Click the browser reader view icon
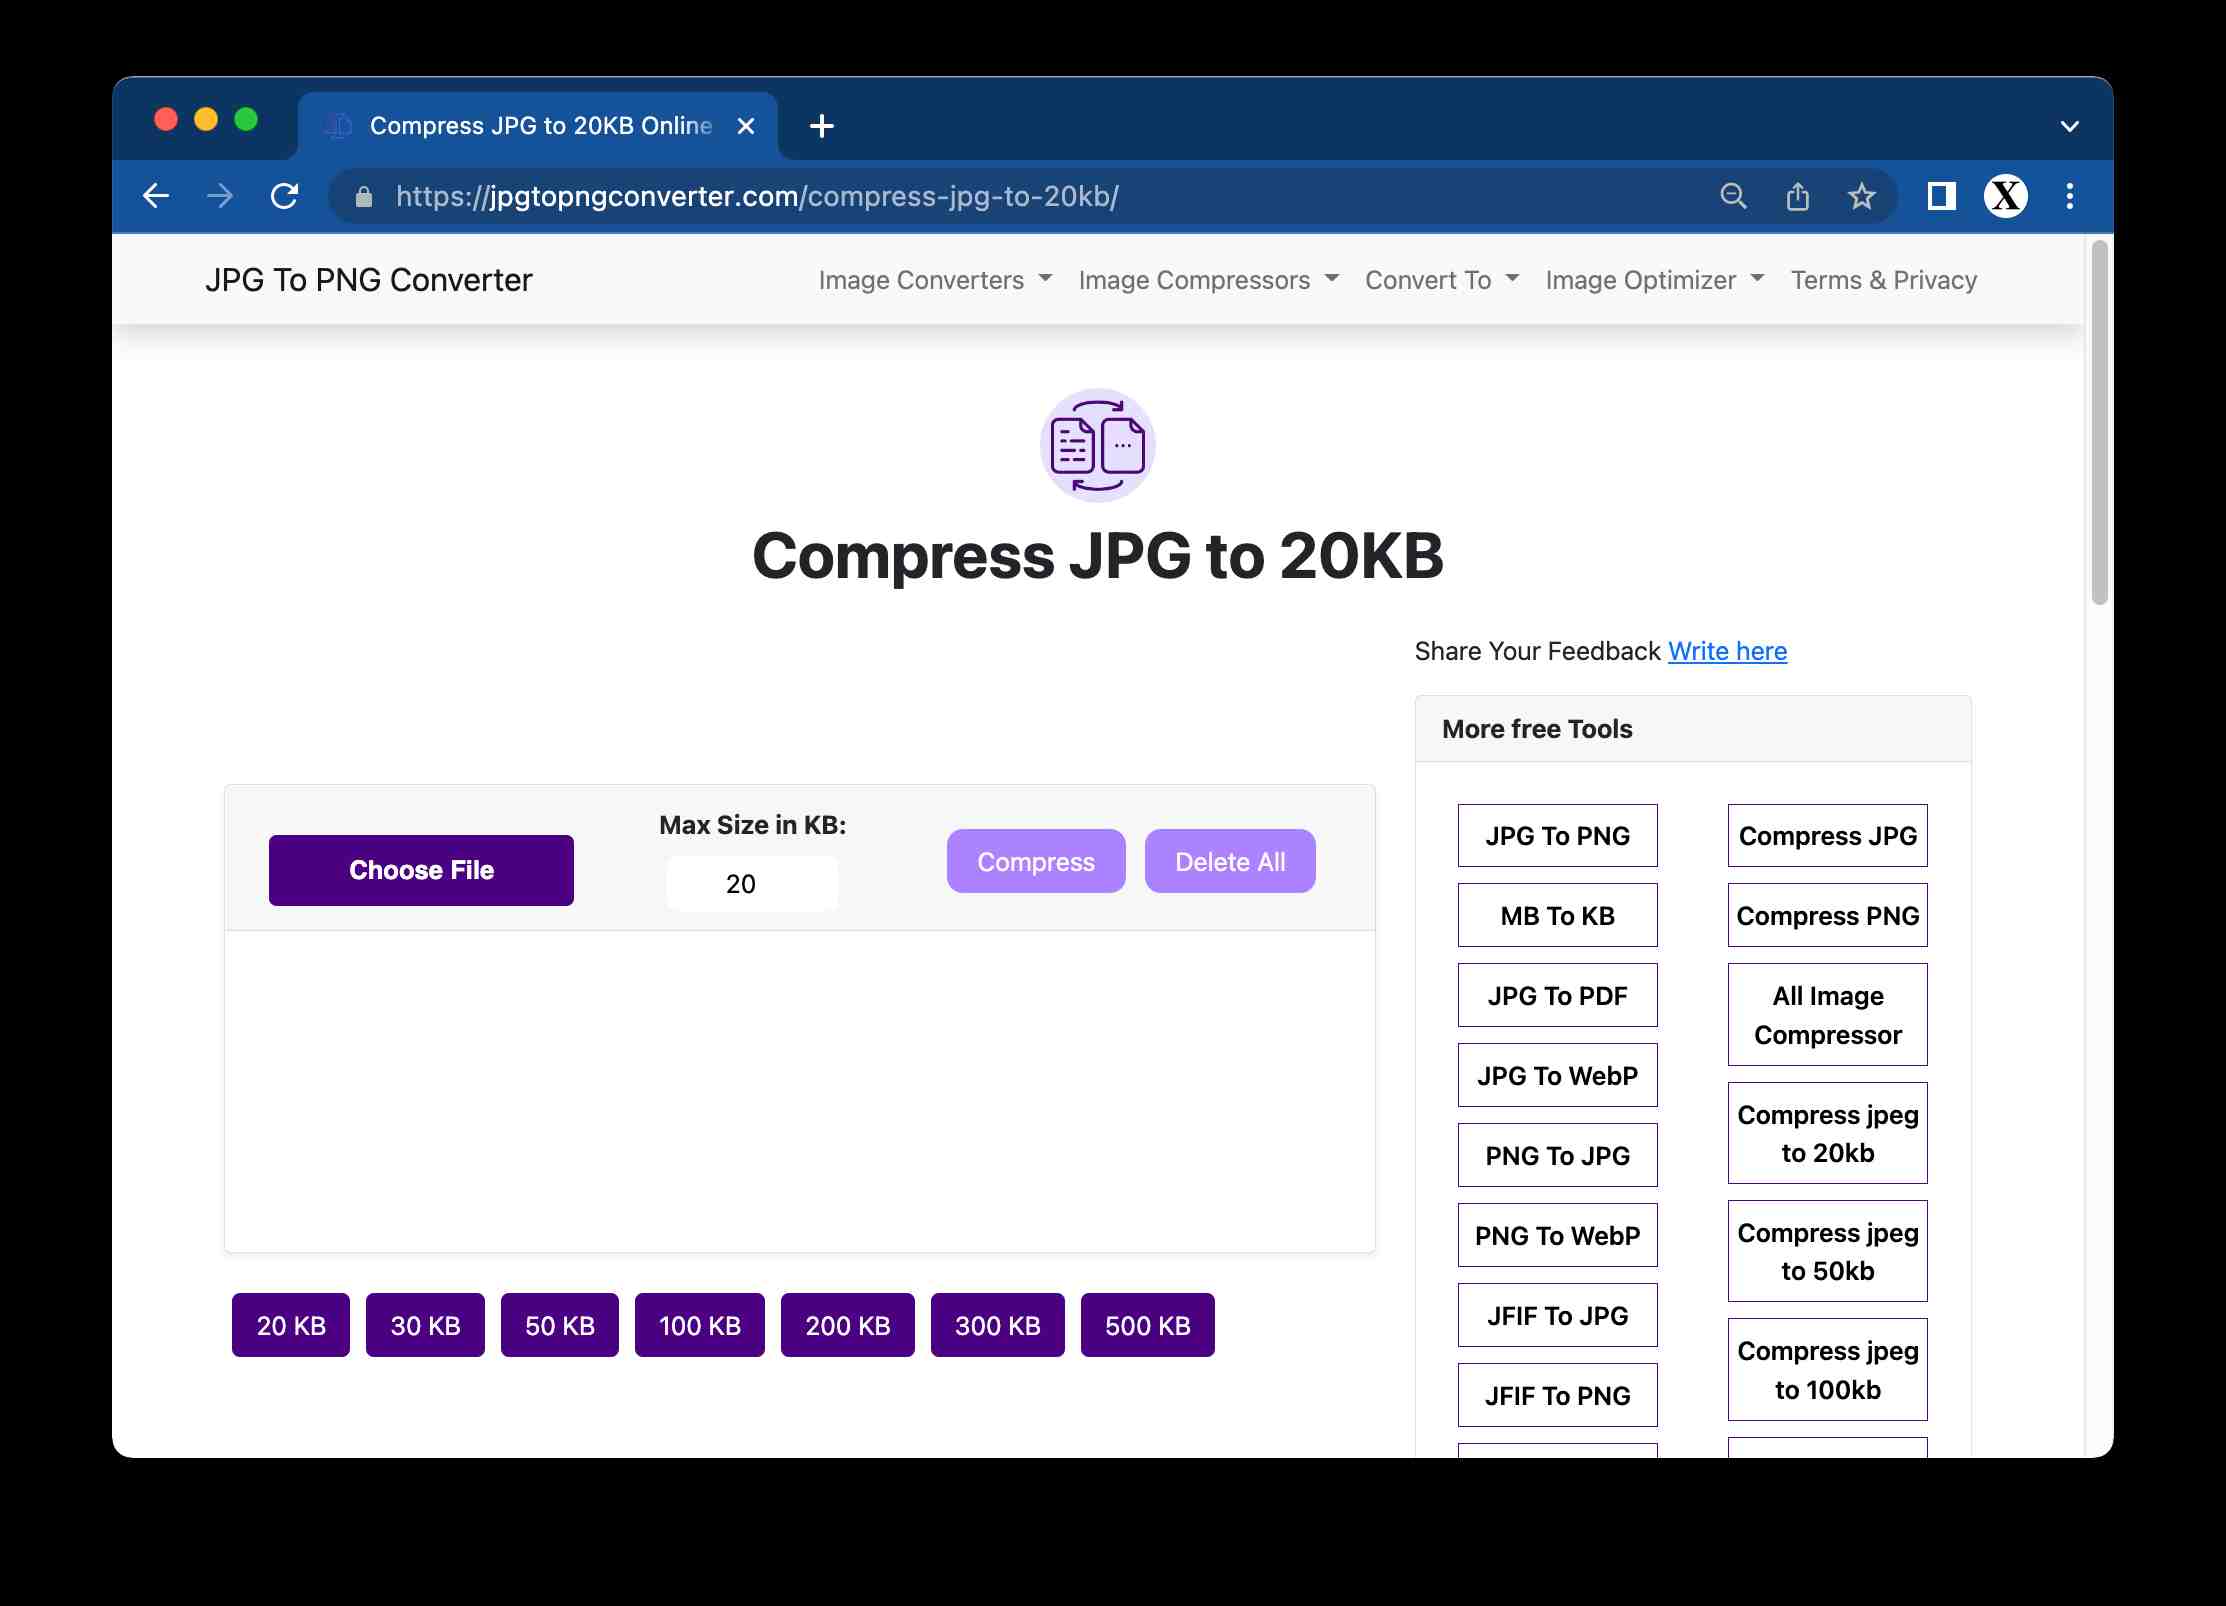 point(1939,195)
